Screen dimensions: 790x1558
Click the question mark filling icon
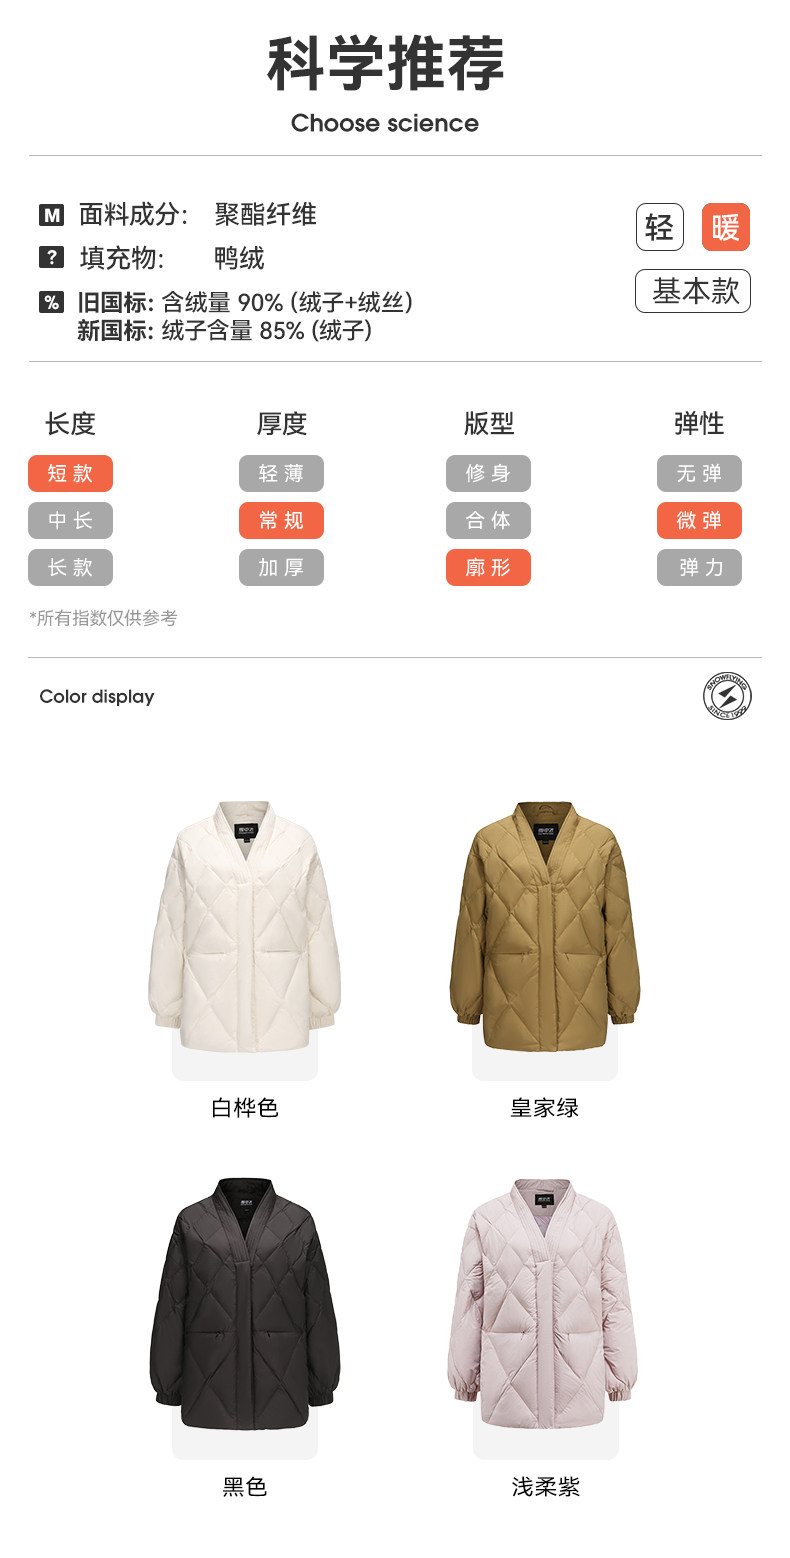[x=51, y=257]
